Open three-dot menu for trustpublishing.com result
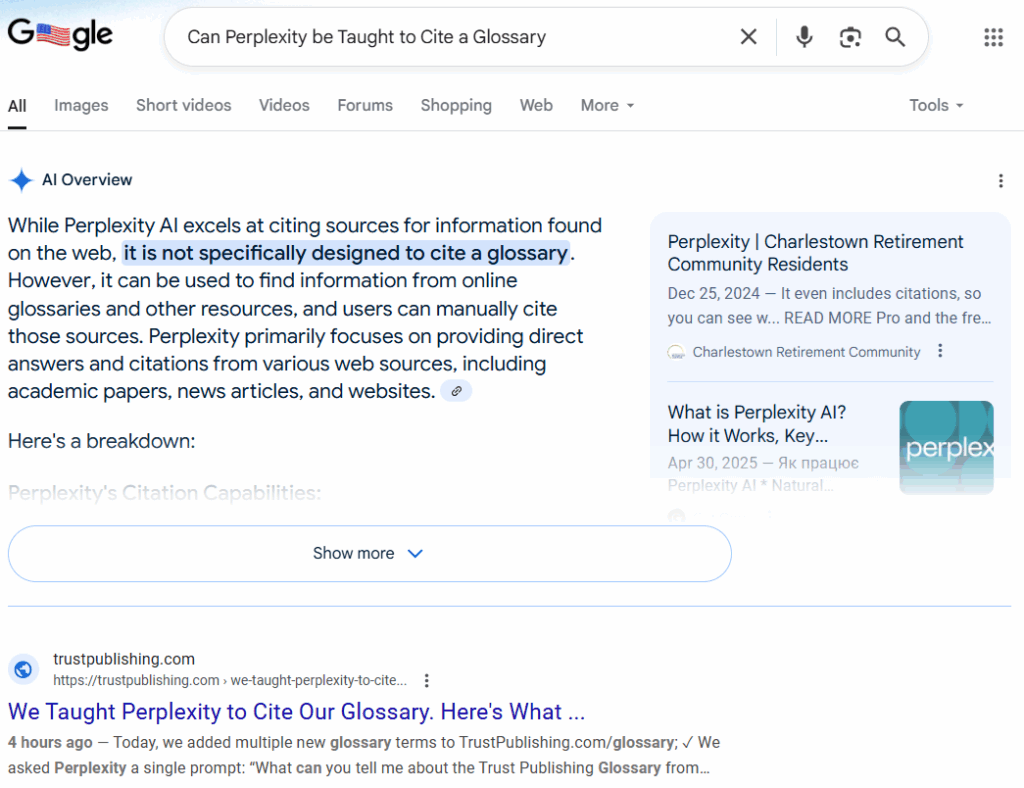This screenshot has height=788, width=1024. 426,681
